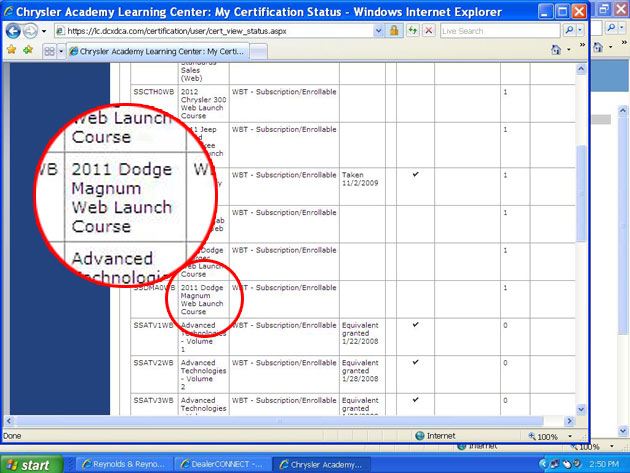Select 2012 Chrysler 300 Web Launch Course
The image size is (630, 473).
(203, 104)
